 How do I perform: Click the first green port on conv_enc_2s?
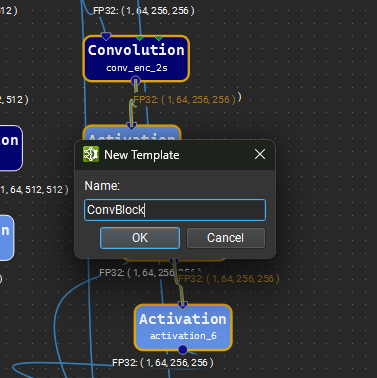coord(140,38)
